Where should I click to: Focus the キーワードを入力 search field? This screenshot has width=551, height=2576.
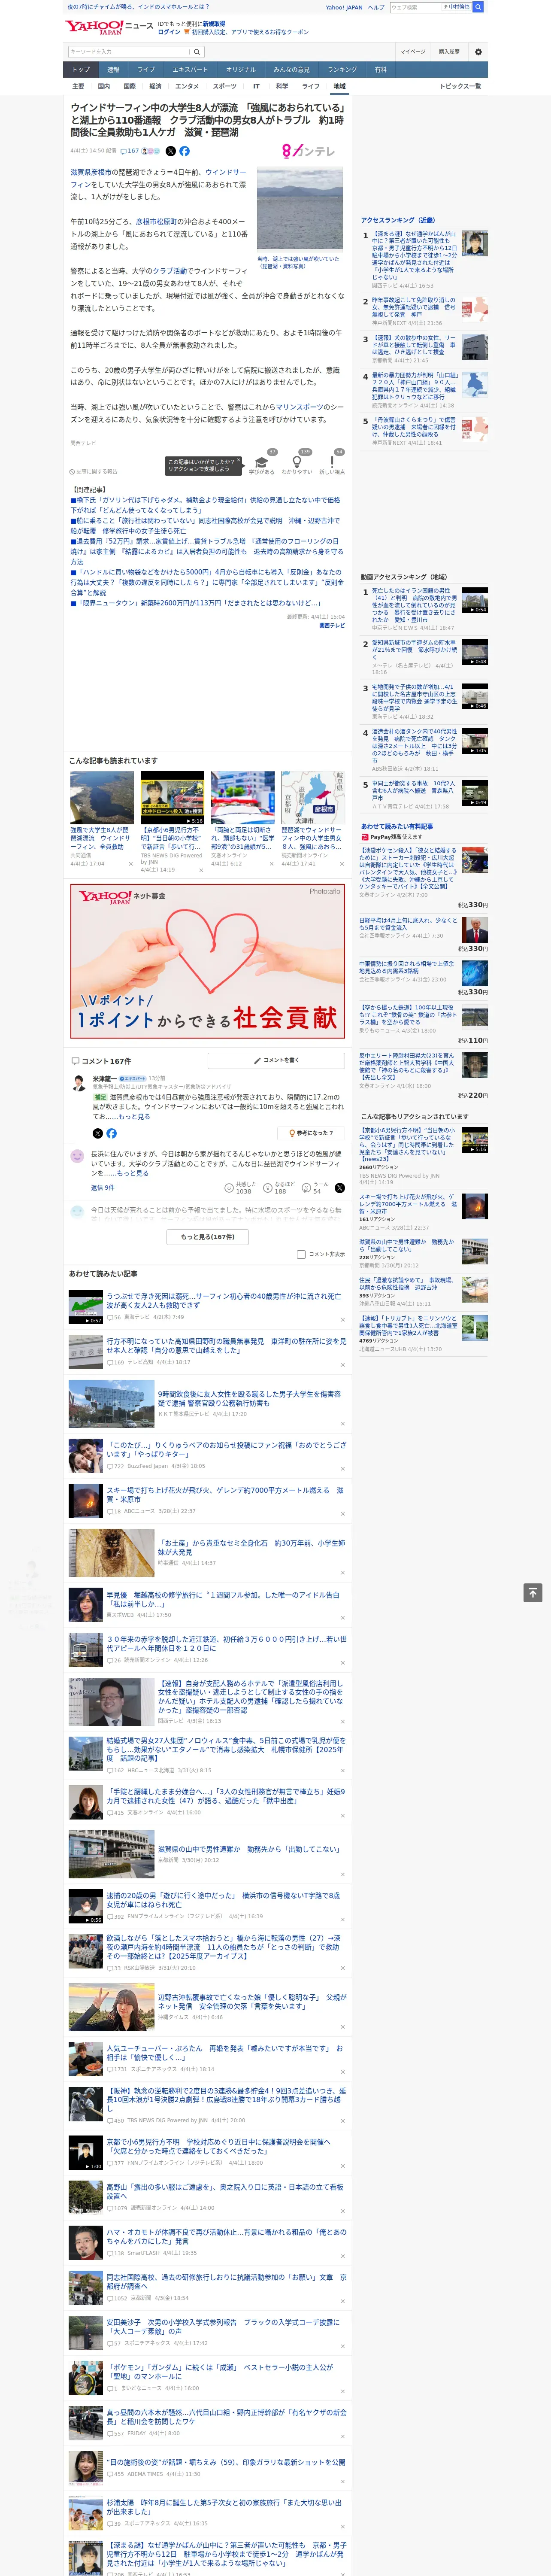point(129,52)
